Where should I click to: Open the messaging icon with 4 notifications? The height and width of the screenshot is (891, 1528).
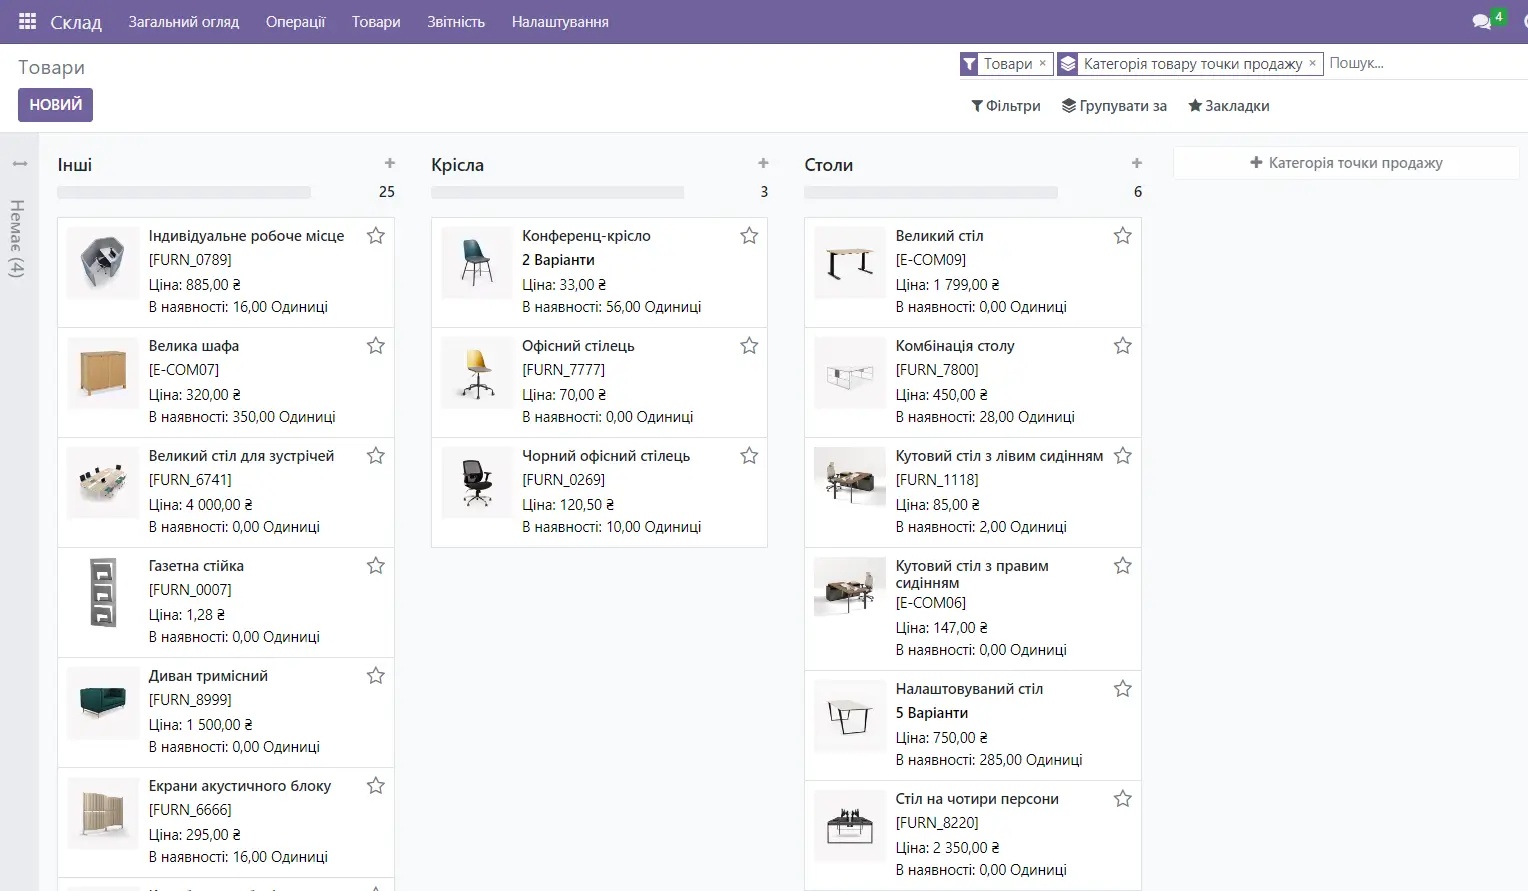tap(1480, 20)
